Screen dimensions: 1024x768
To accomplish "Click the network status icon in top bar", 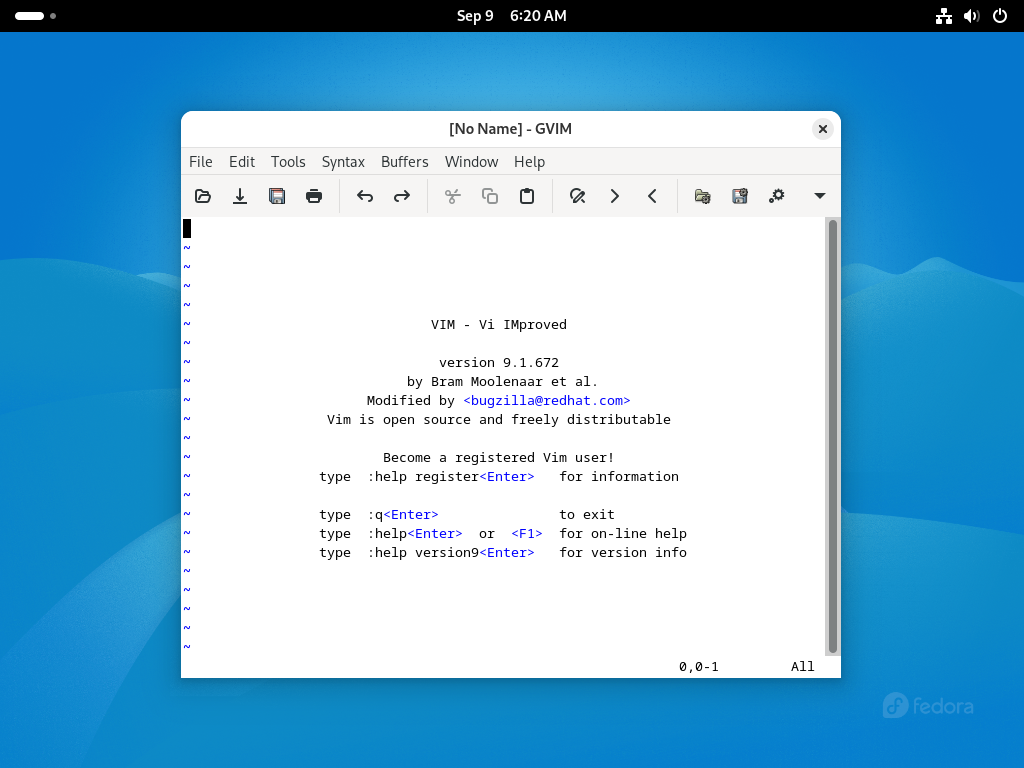I will [x=944, y=16].
